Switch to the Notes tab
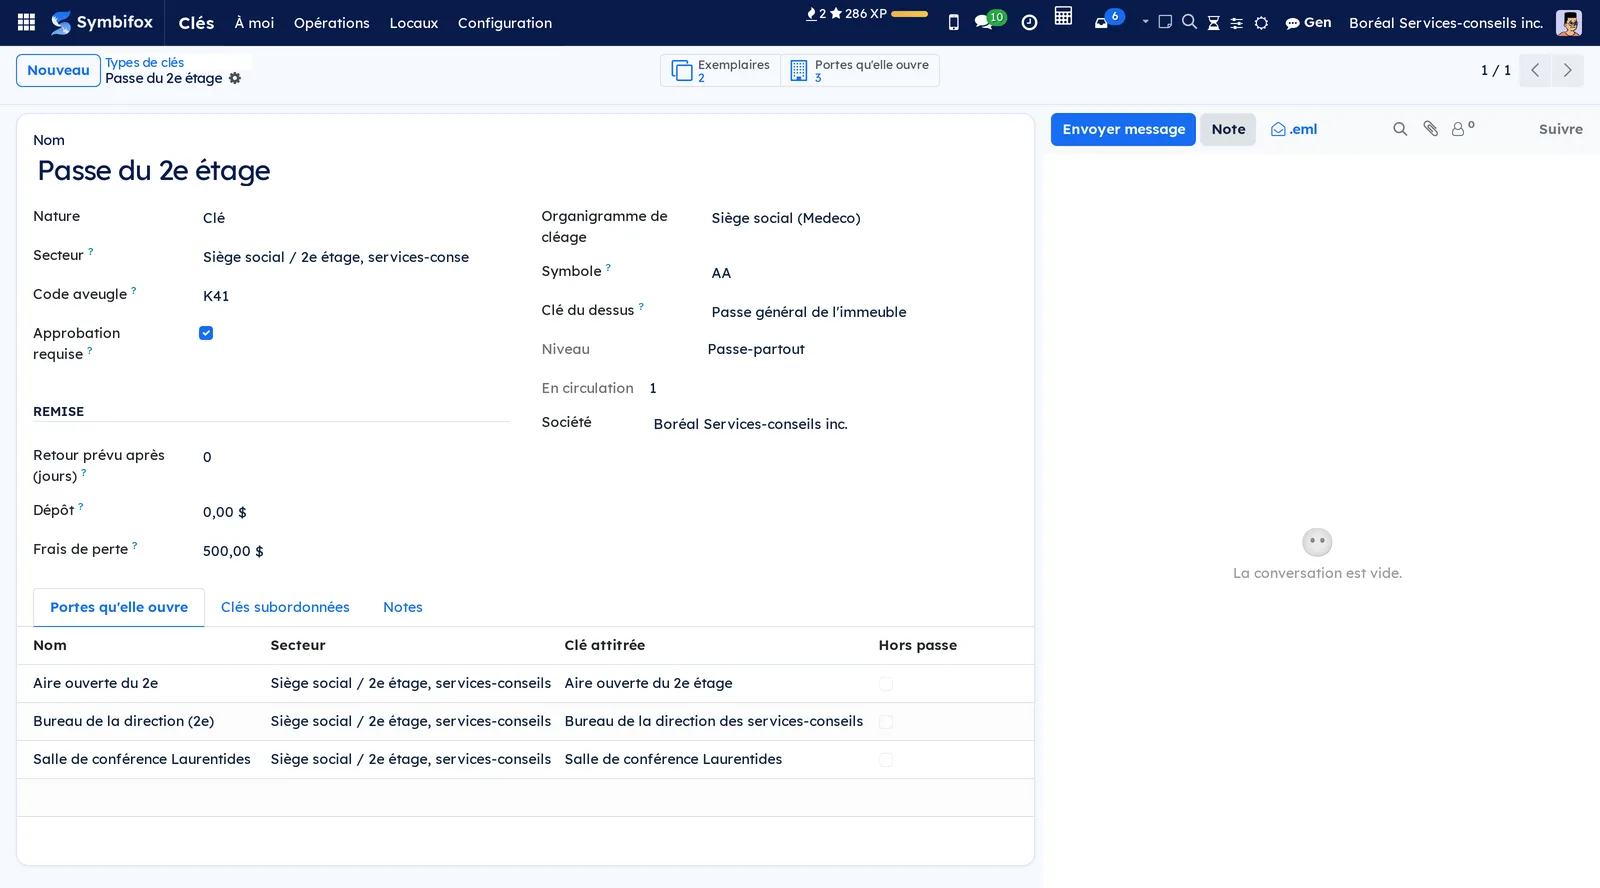The image size is (1600, 888). (403, 607)
